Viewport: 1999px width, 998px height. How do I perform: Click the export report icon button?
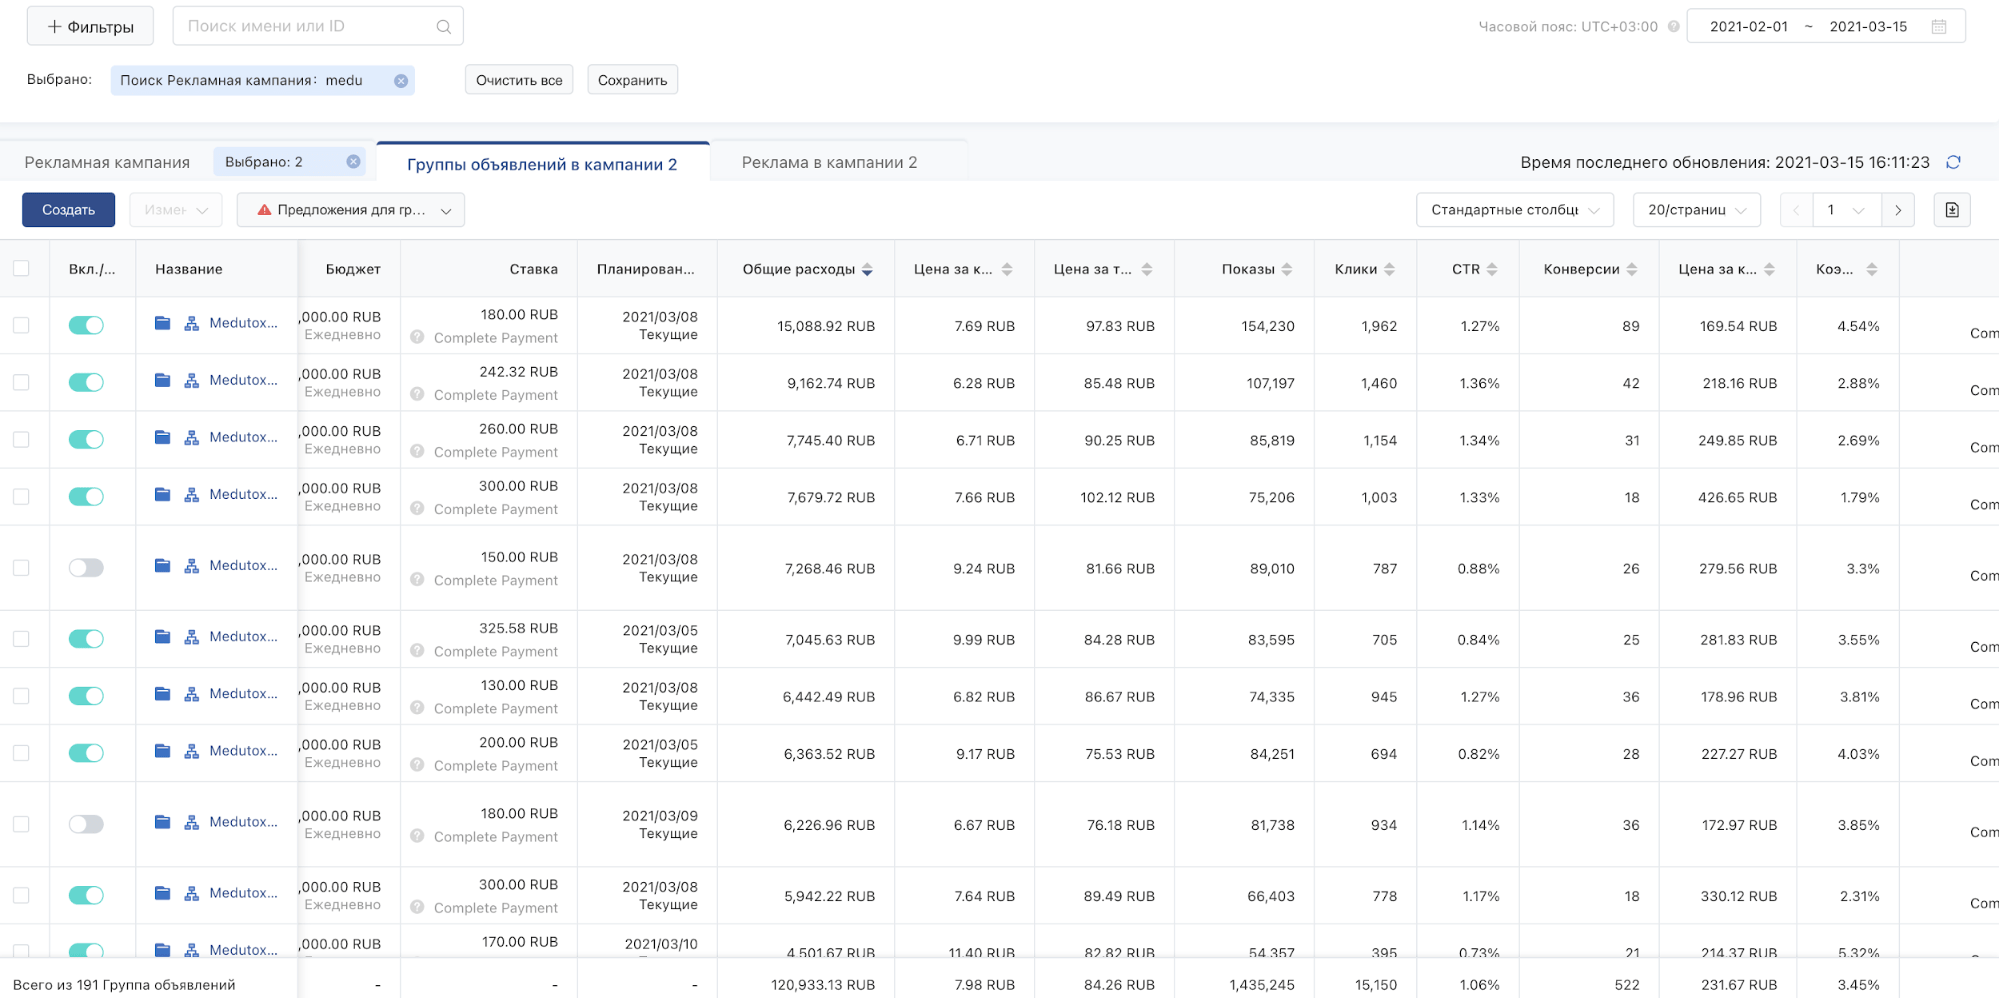coord(1951,210)
